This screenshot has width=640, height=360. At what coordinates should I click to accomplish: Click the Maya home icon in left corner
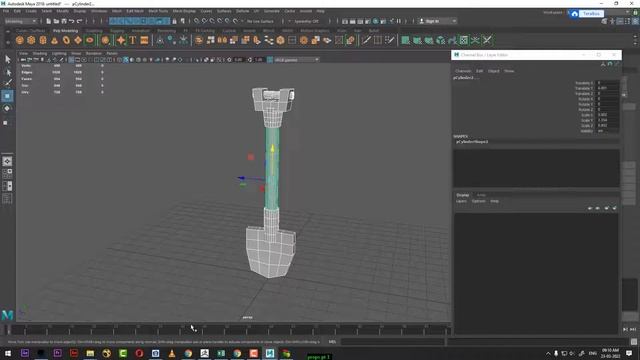[x=7, y=315]
